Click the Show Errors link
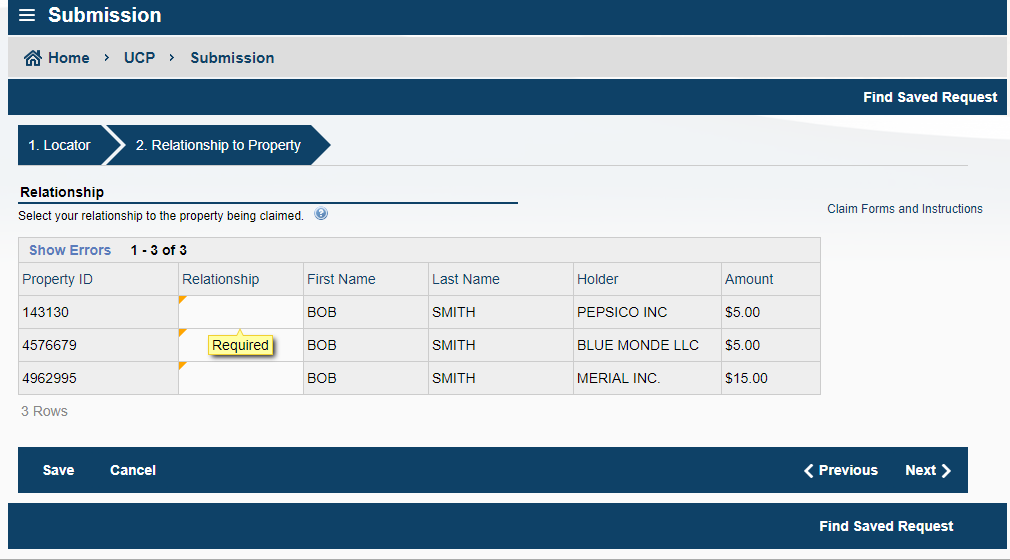The image size is (1010, 560). tap(70, 250)
